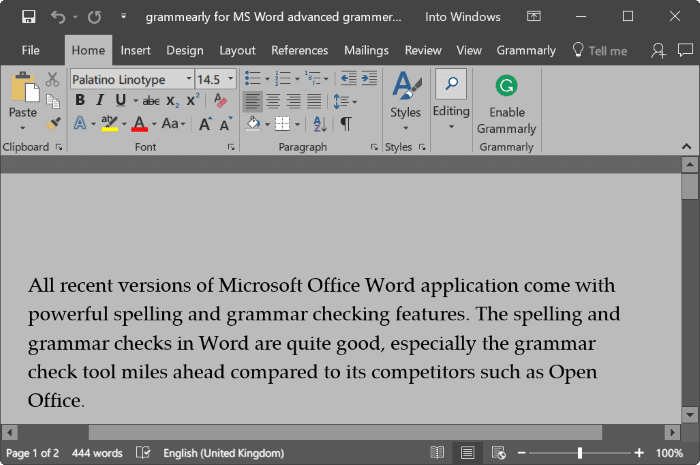Open the Grammarly ribbon tab
The width and height of the screenshot is (700, 465).
point(526,50)
